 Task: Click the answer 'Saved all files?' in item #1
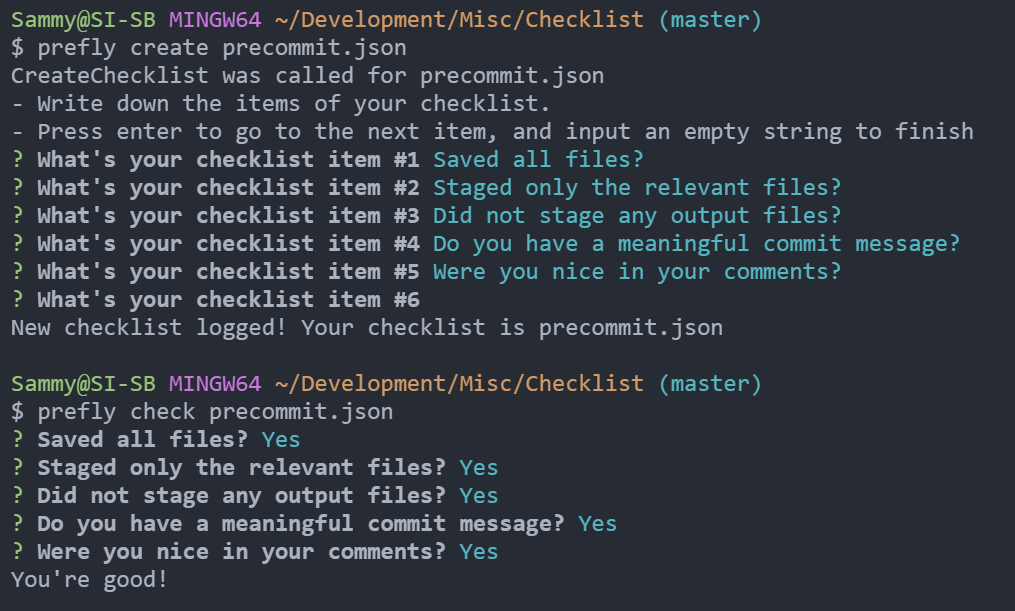pos(539,159)
